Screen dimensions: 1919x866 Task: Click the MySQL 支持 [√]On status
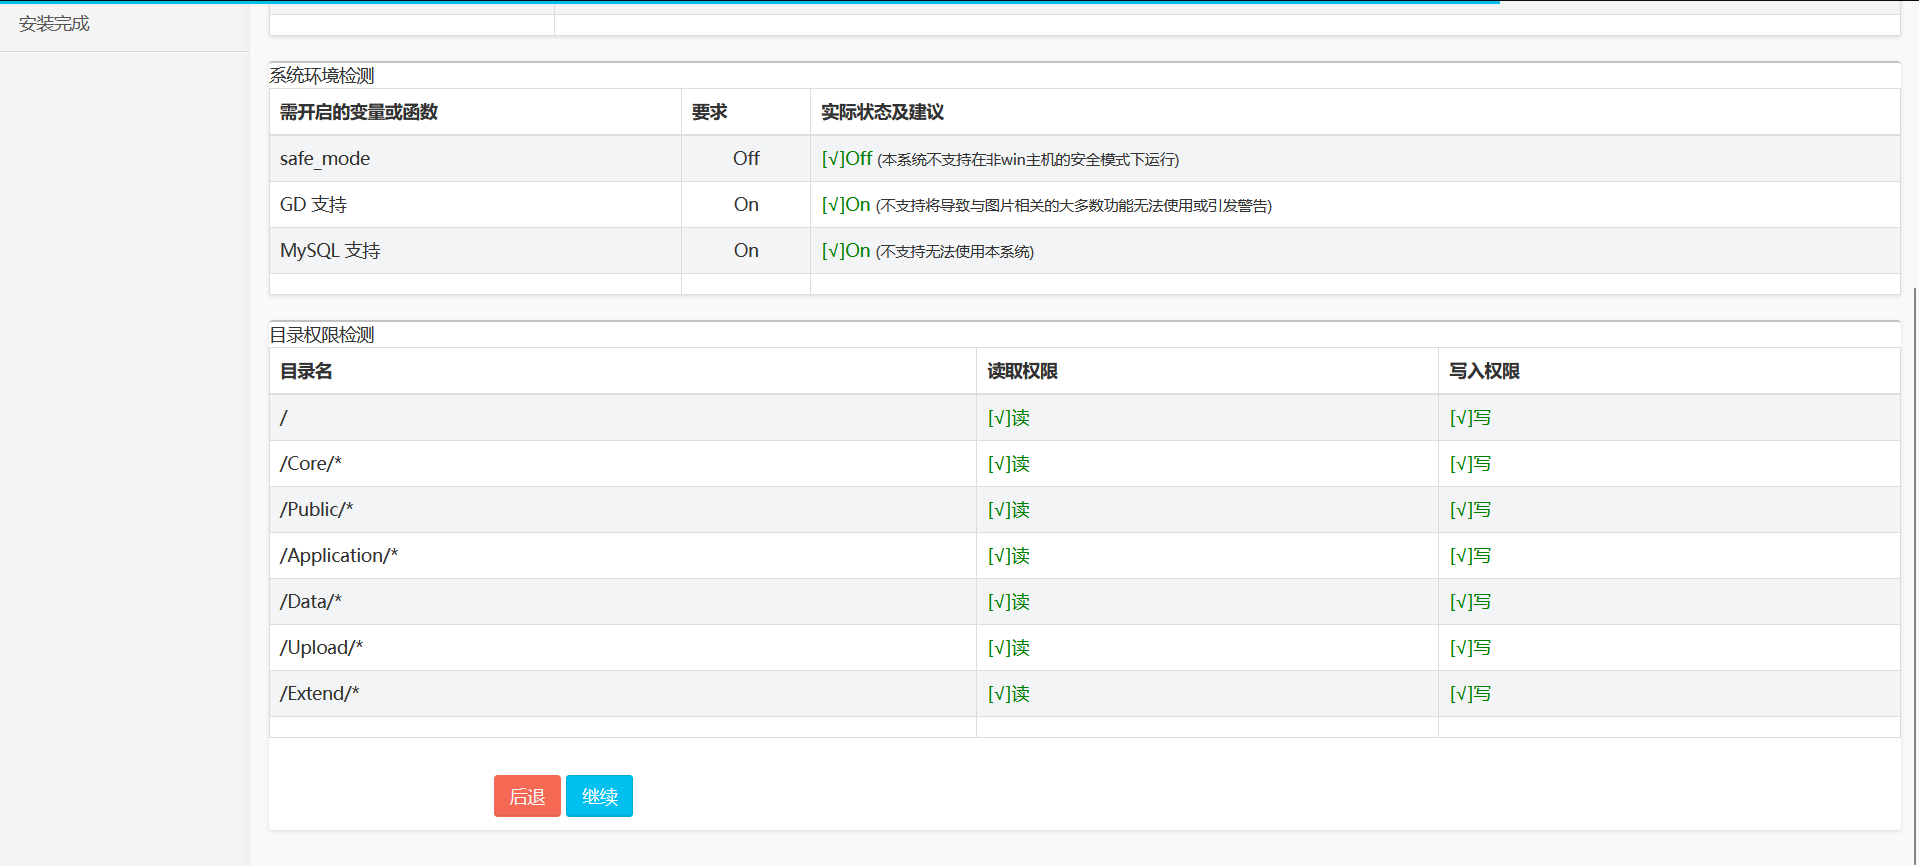(845, 251)
